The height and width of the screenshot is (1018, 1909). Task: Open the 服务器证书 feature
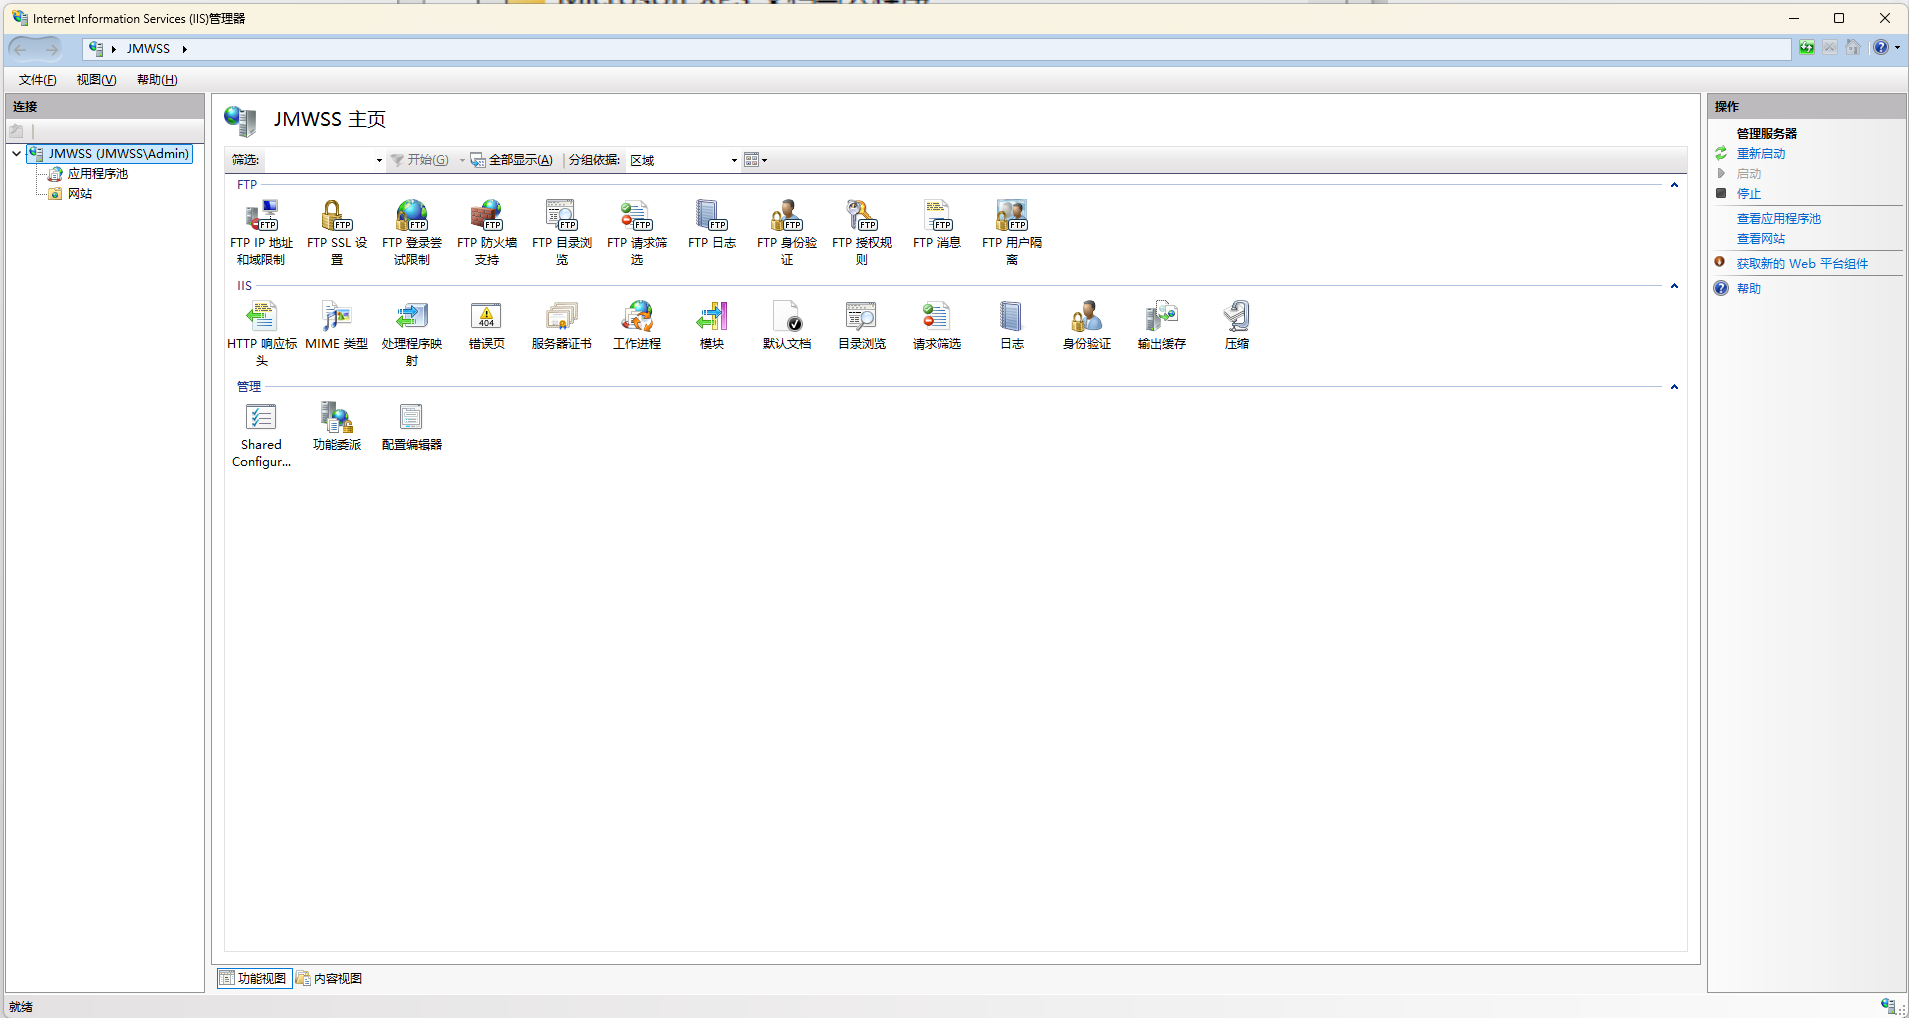click(x=561, y=318)
